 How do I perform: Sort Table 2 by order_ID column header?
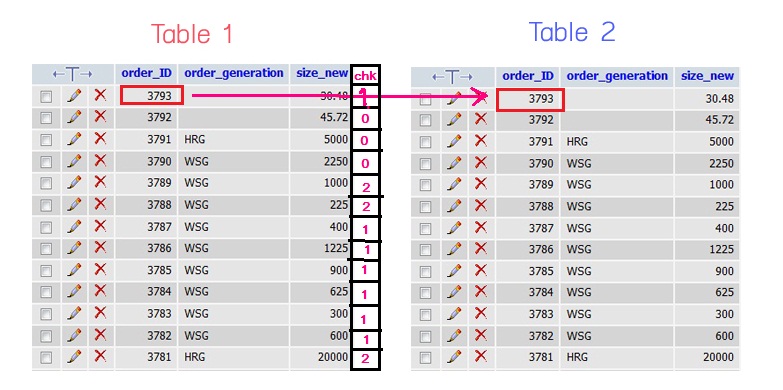pyautogui.click(x=528, y=76)
